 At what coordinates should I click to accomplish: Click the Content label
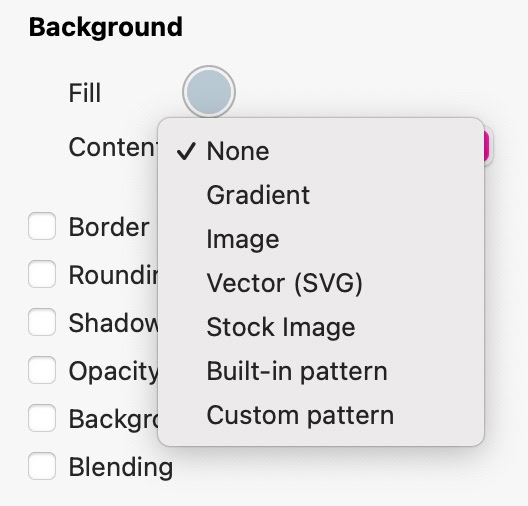coord(113,147)
